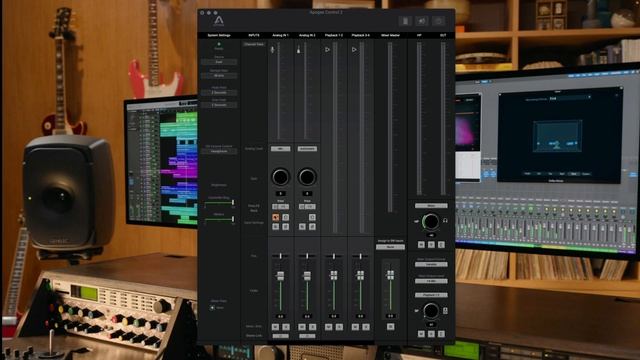
Task: Solo the Playback 1-2 channel
Action: (339, 327)
